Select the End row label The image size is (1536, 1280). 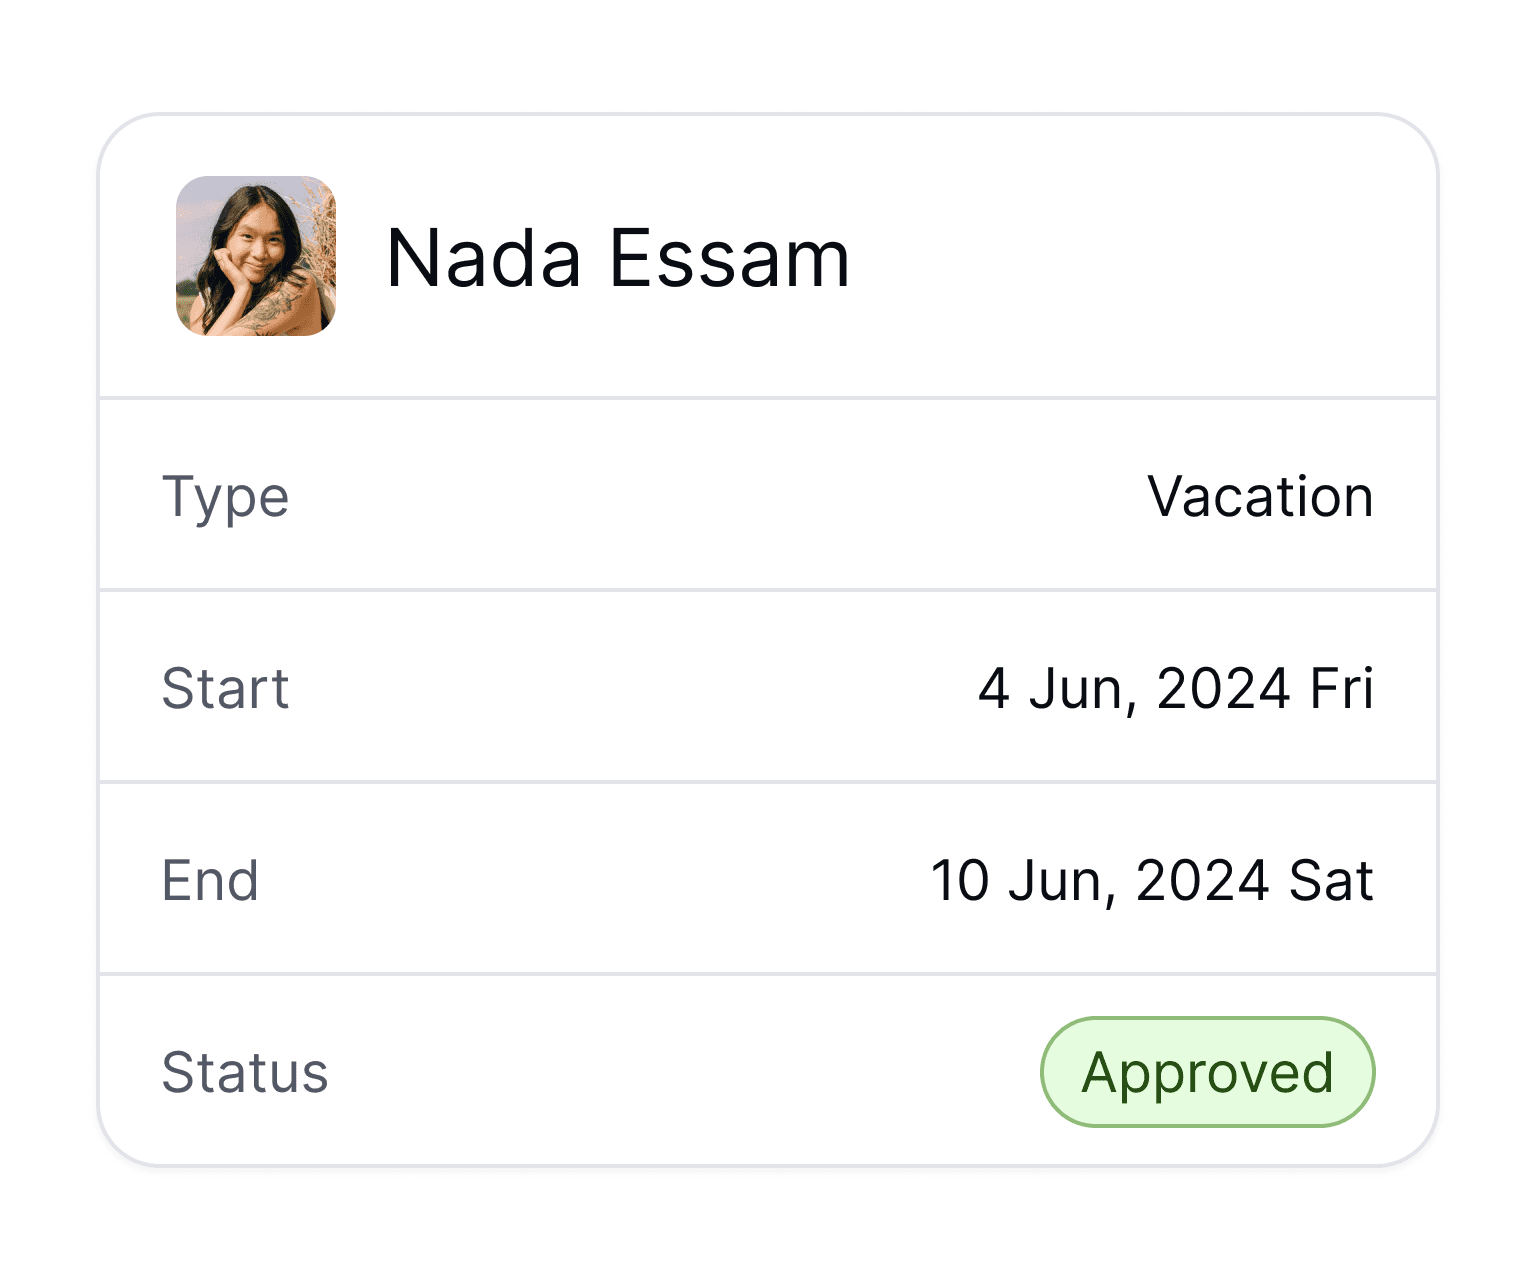point(210,881)
